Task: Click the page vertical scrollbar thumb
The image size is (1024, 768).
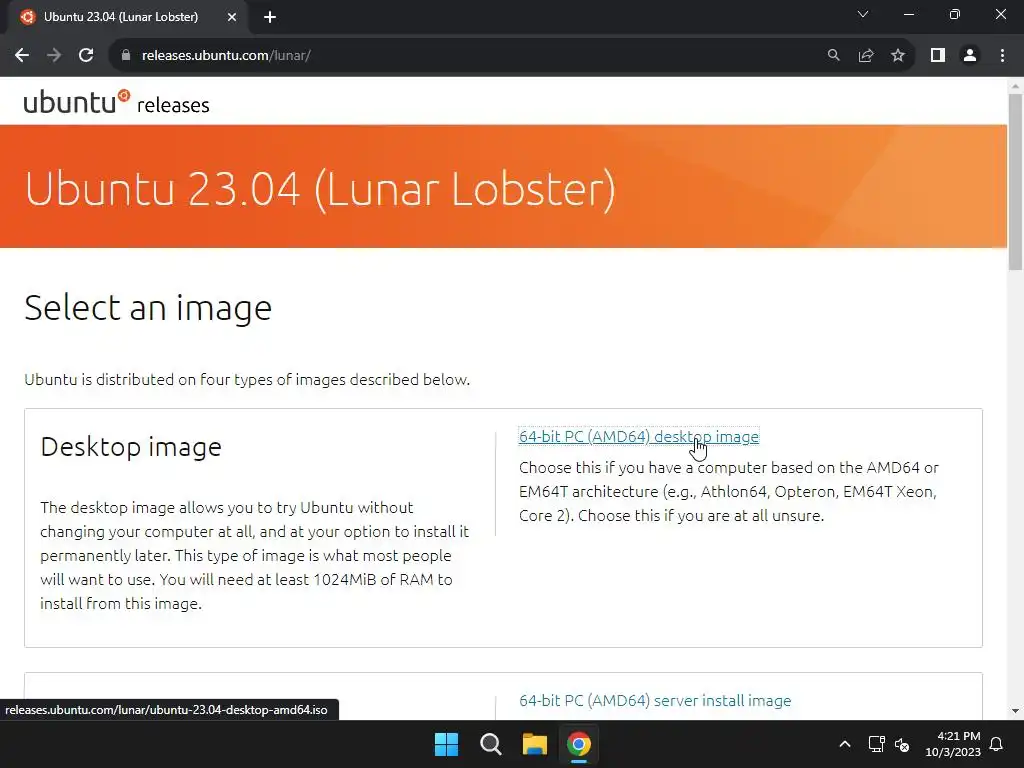Action: click(1015, 182)
